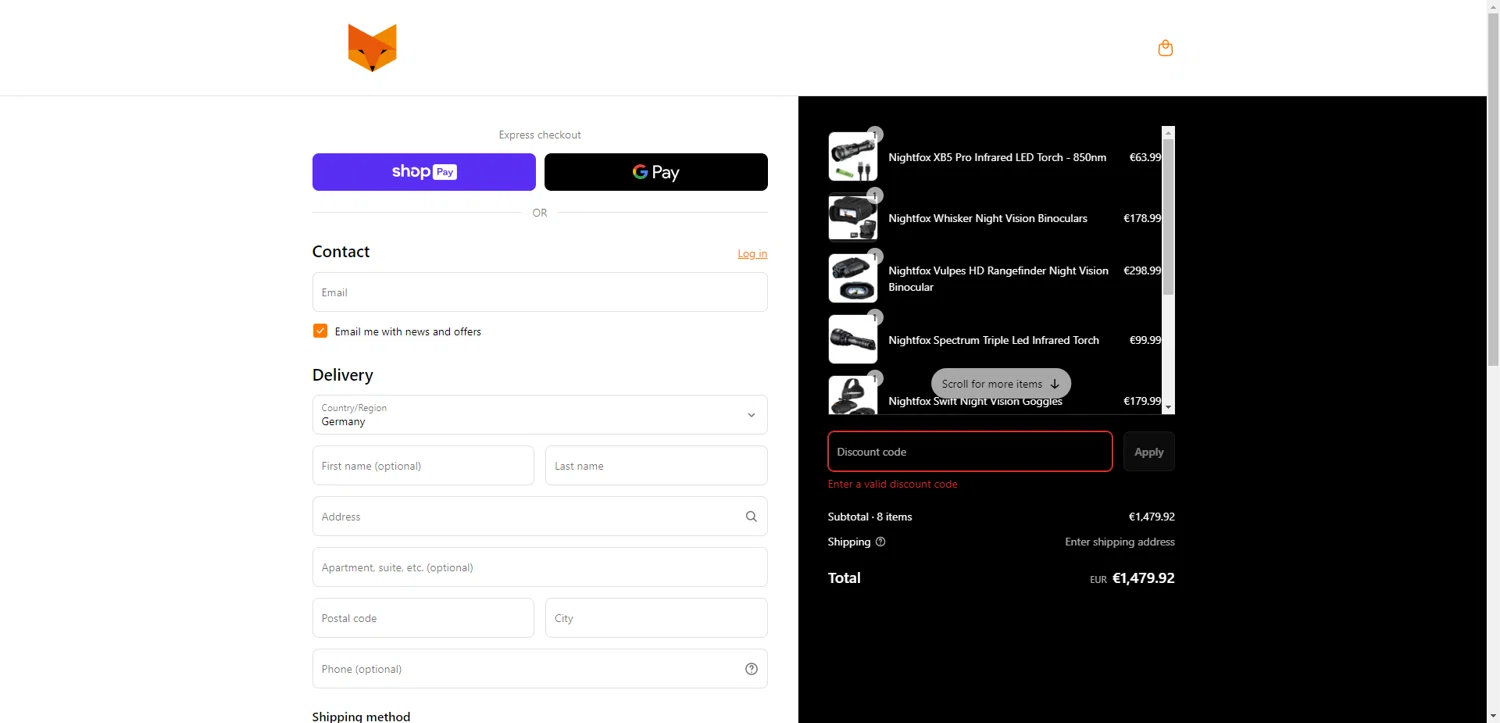Click the Shipping info question icon

click(x=880, y=542)
